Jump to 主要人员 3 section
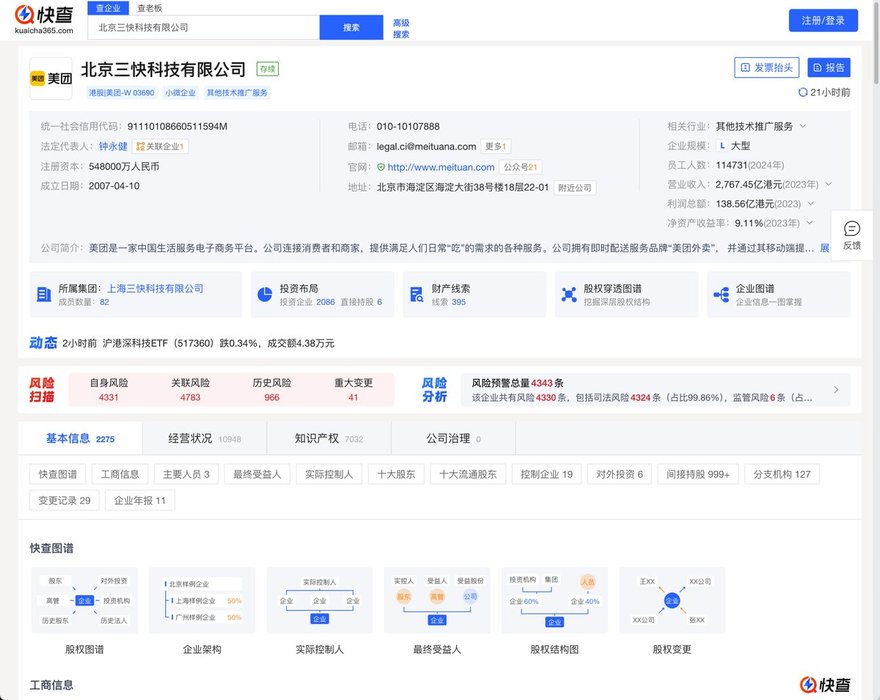Viewport: 880px width, 700px height. (186, 474)
